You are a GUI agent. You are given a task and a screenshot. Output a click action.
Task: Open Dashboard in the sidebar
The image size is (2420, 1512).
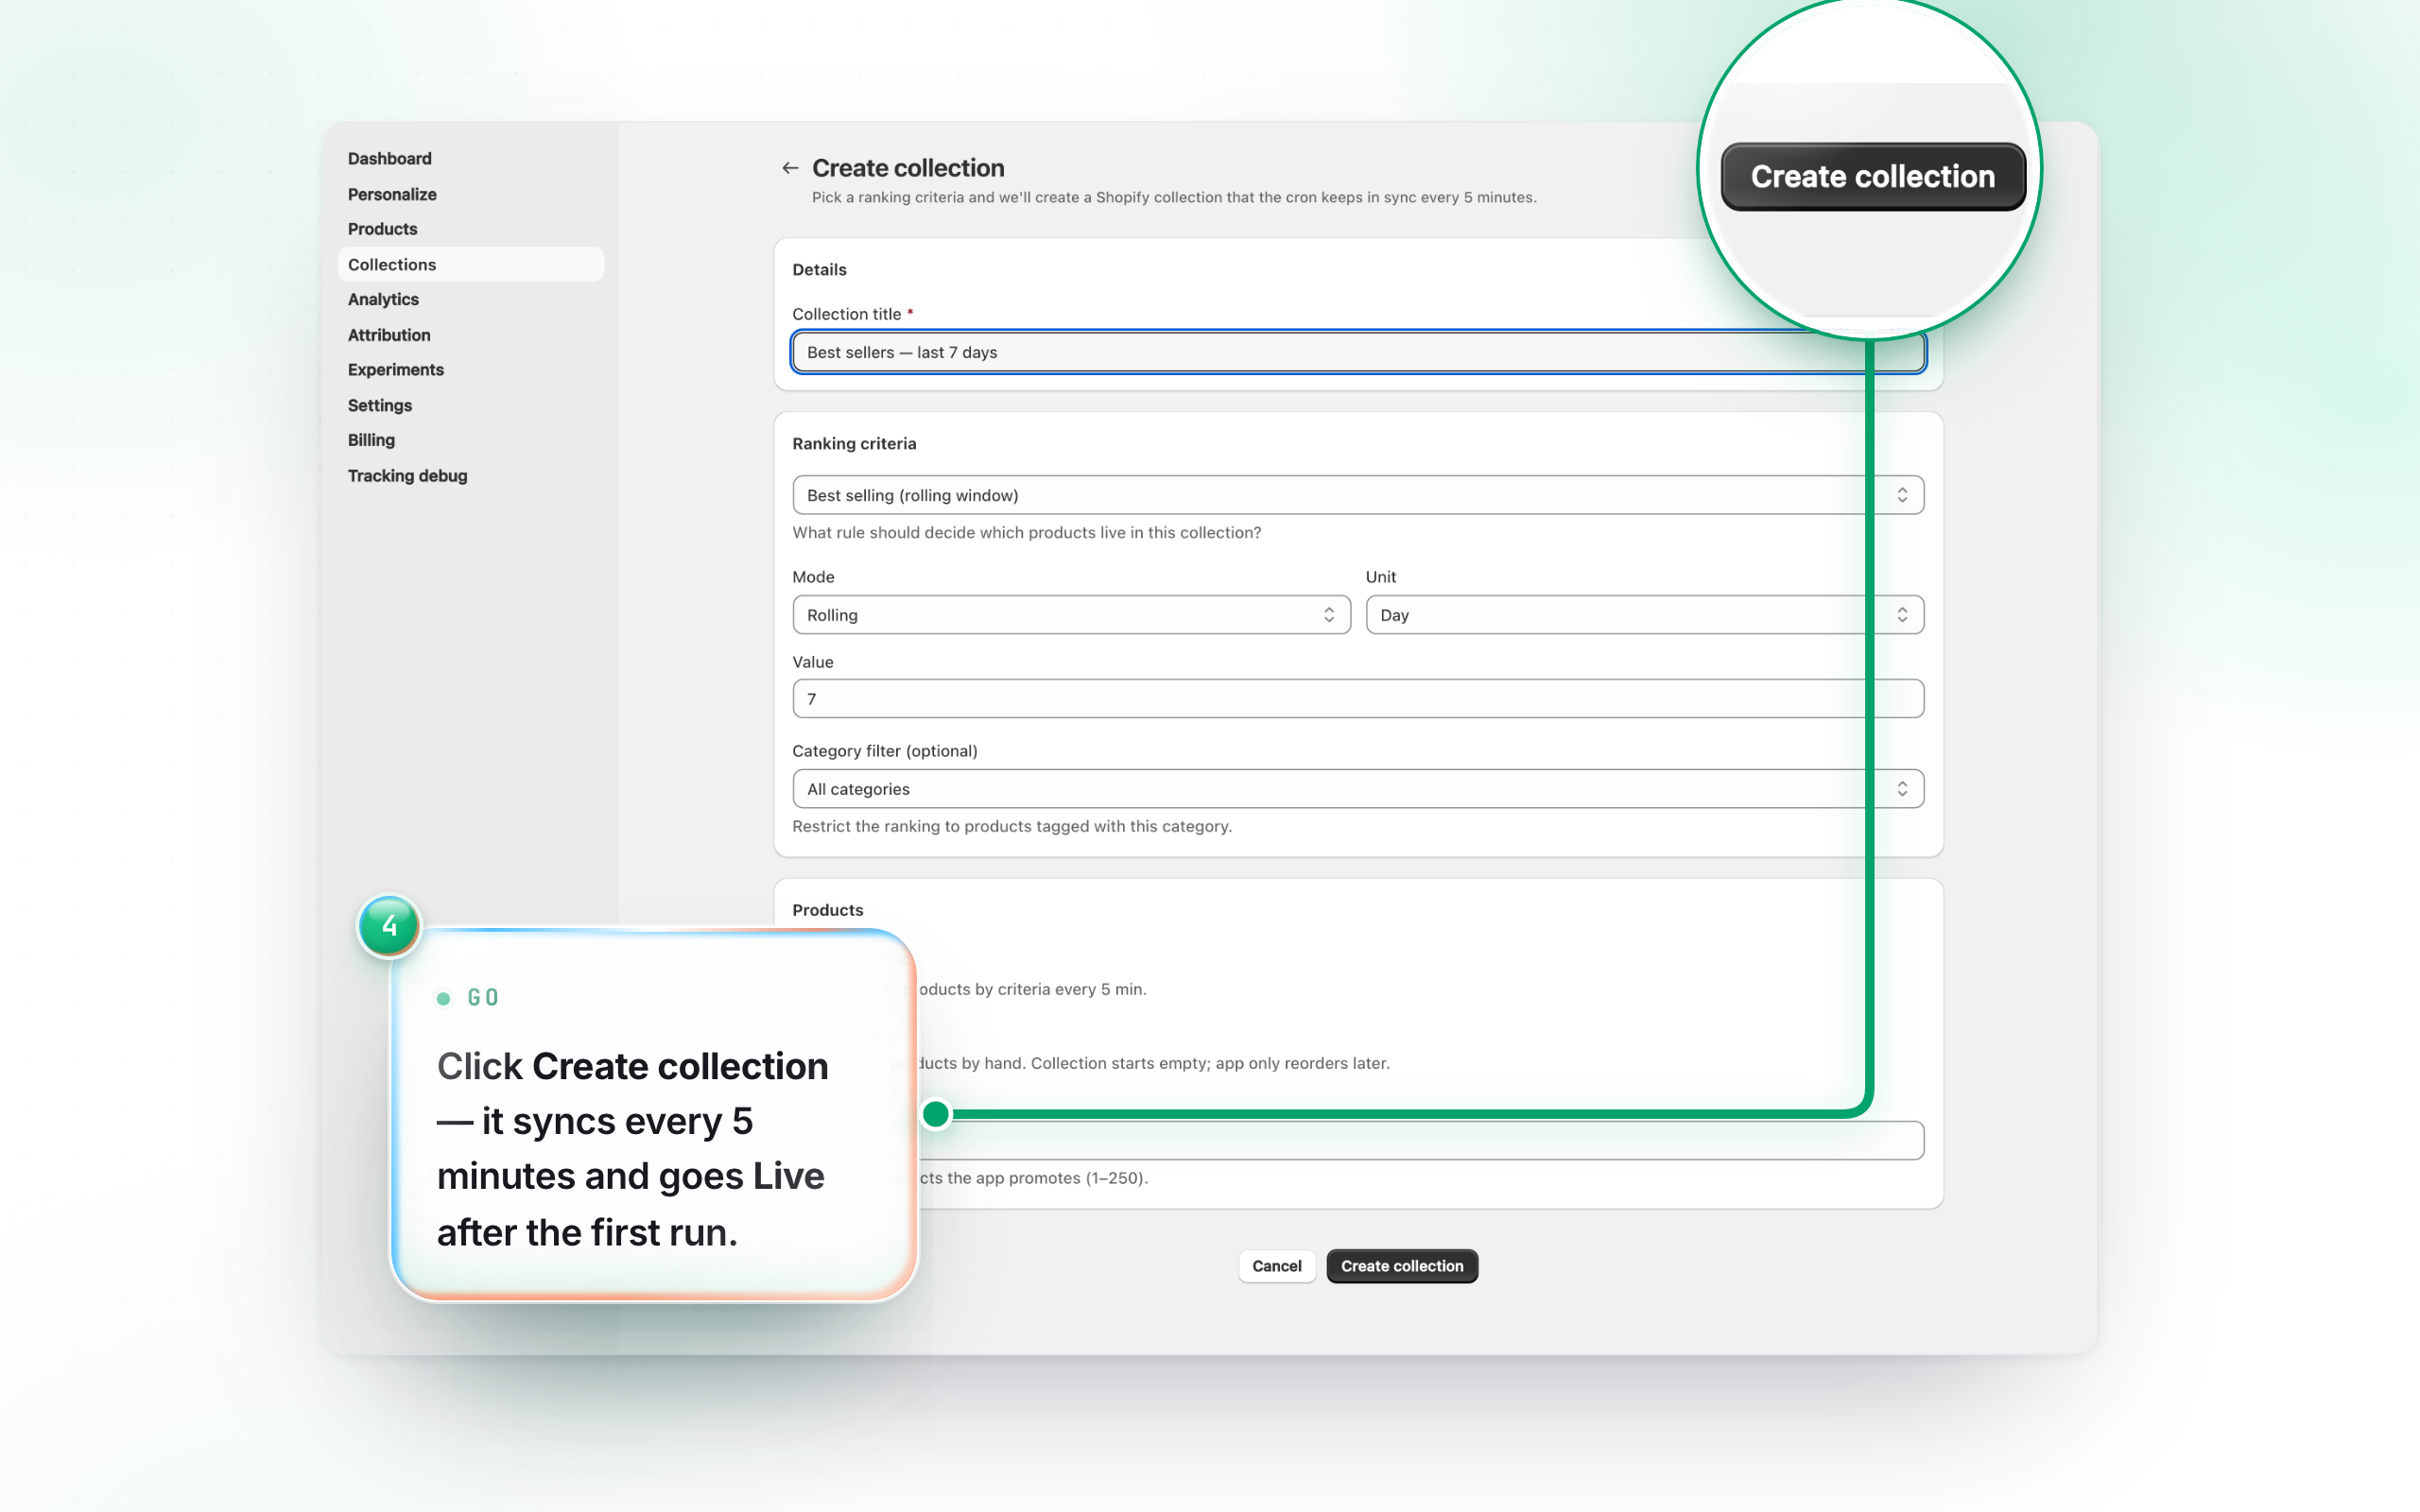(x=390, y=158)
